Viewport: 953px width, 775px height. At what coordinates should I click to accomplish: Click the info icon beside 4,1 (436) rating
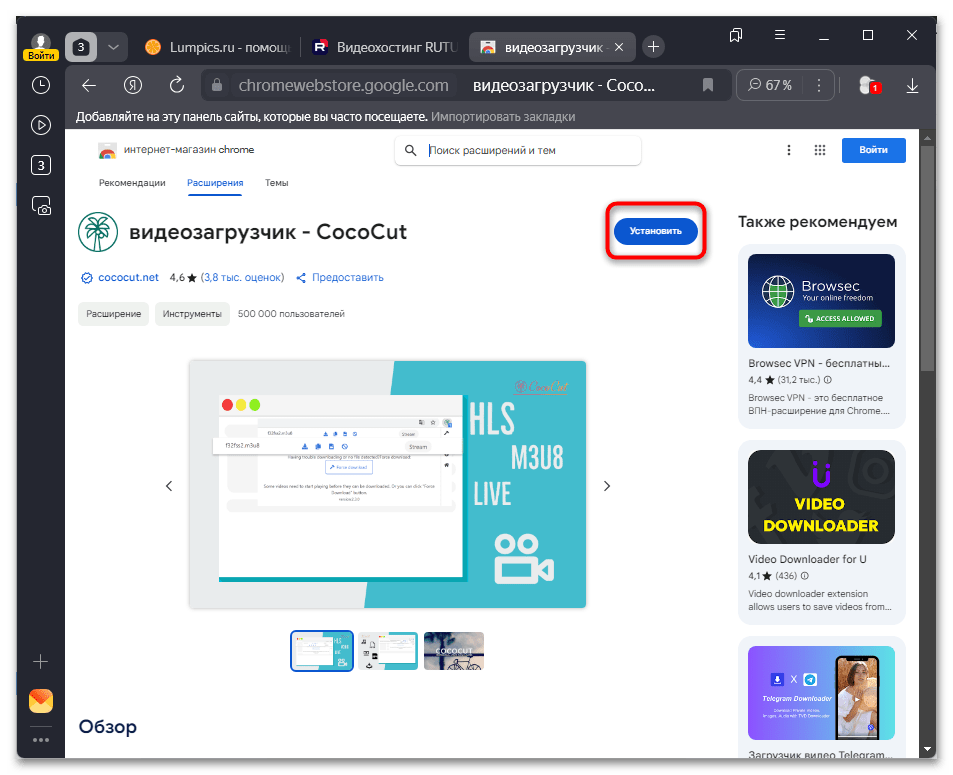tap(805, 576)
